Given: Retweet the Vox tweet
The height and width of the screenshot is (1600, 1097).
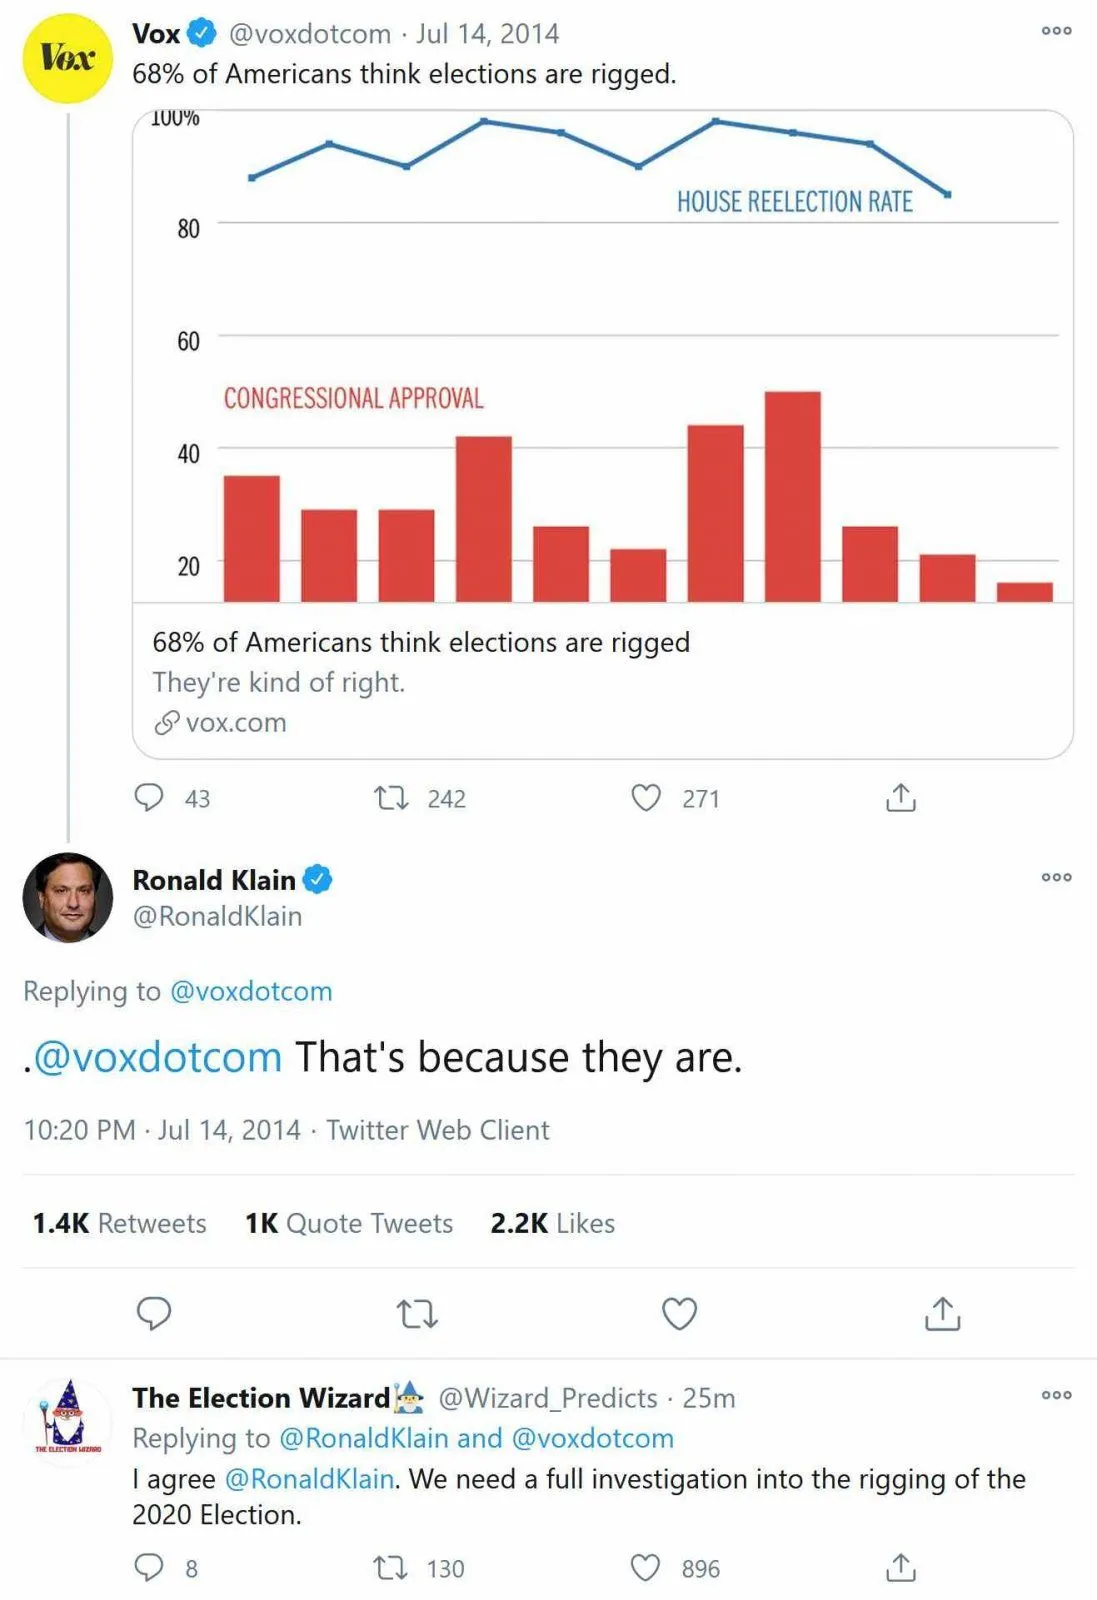Looking at the screenshot, I should pyautogui.click(x=391, y=798).
